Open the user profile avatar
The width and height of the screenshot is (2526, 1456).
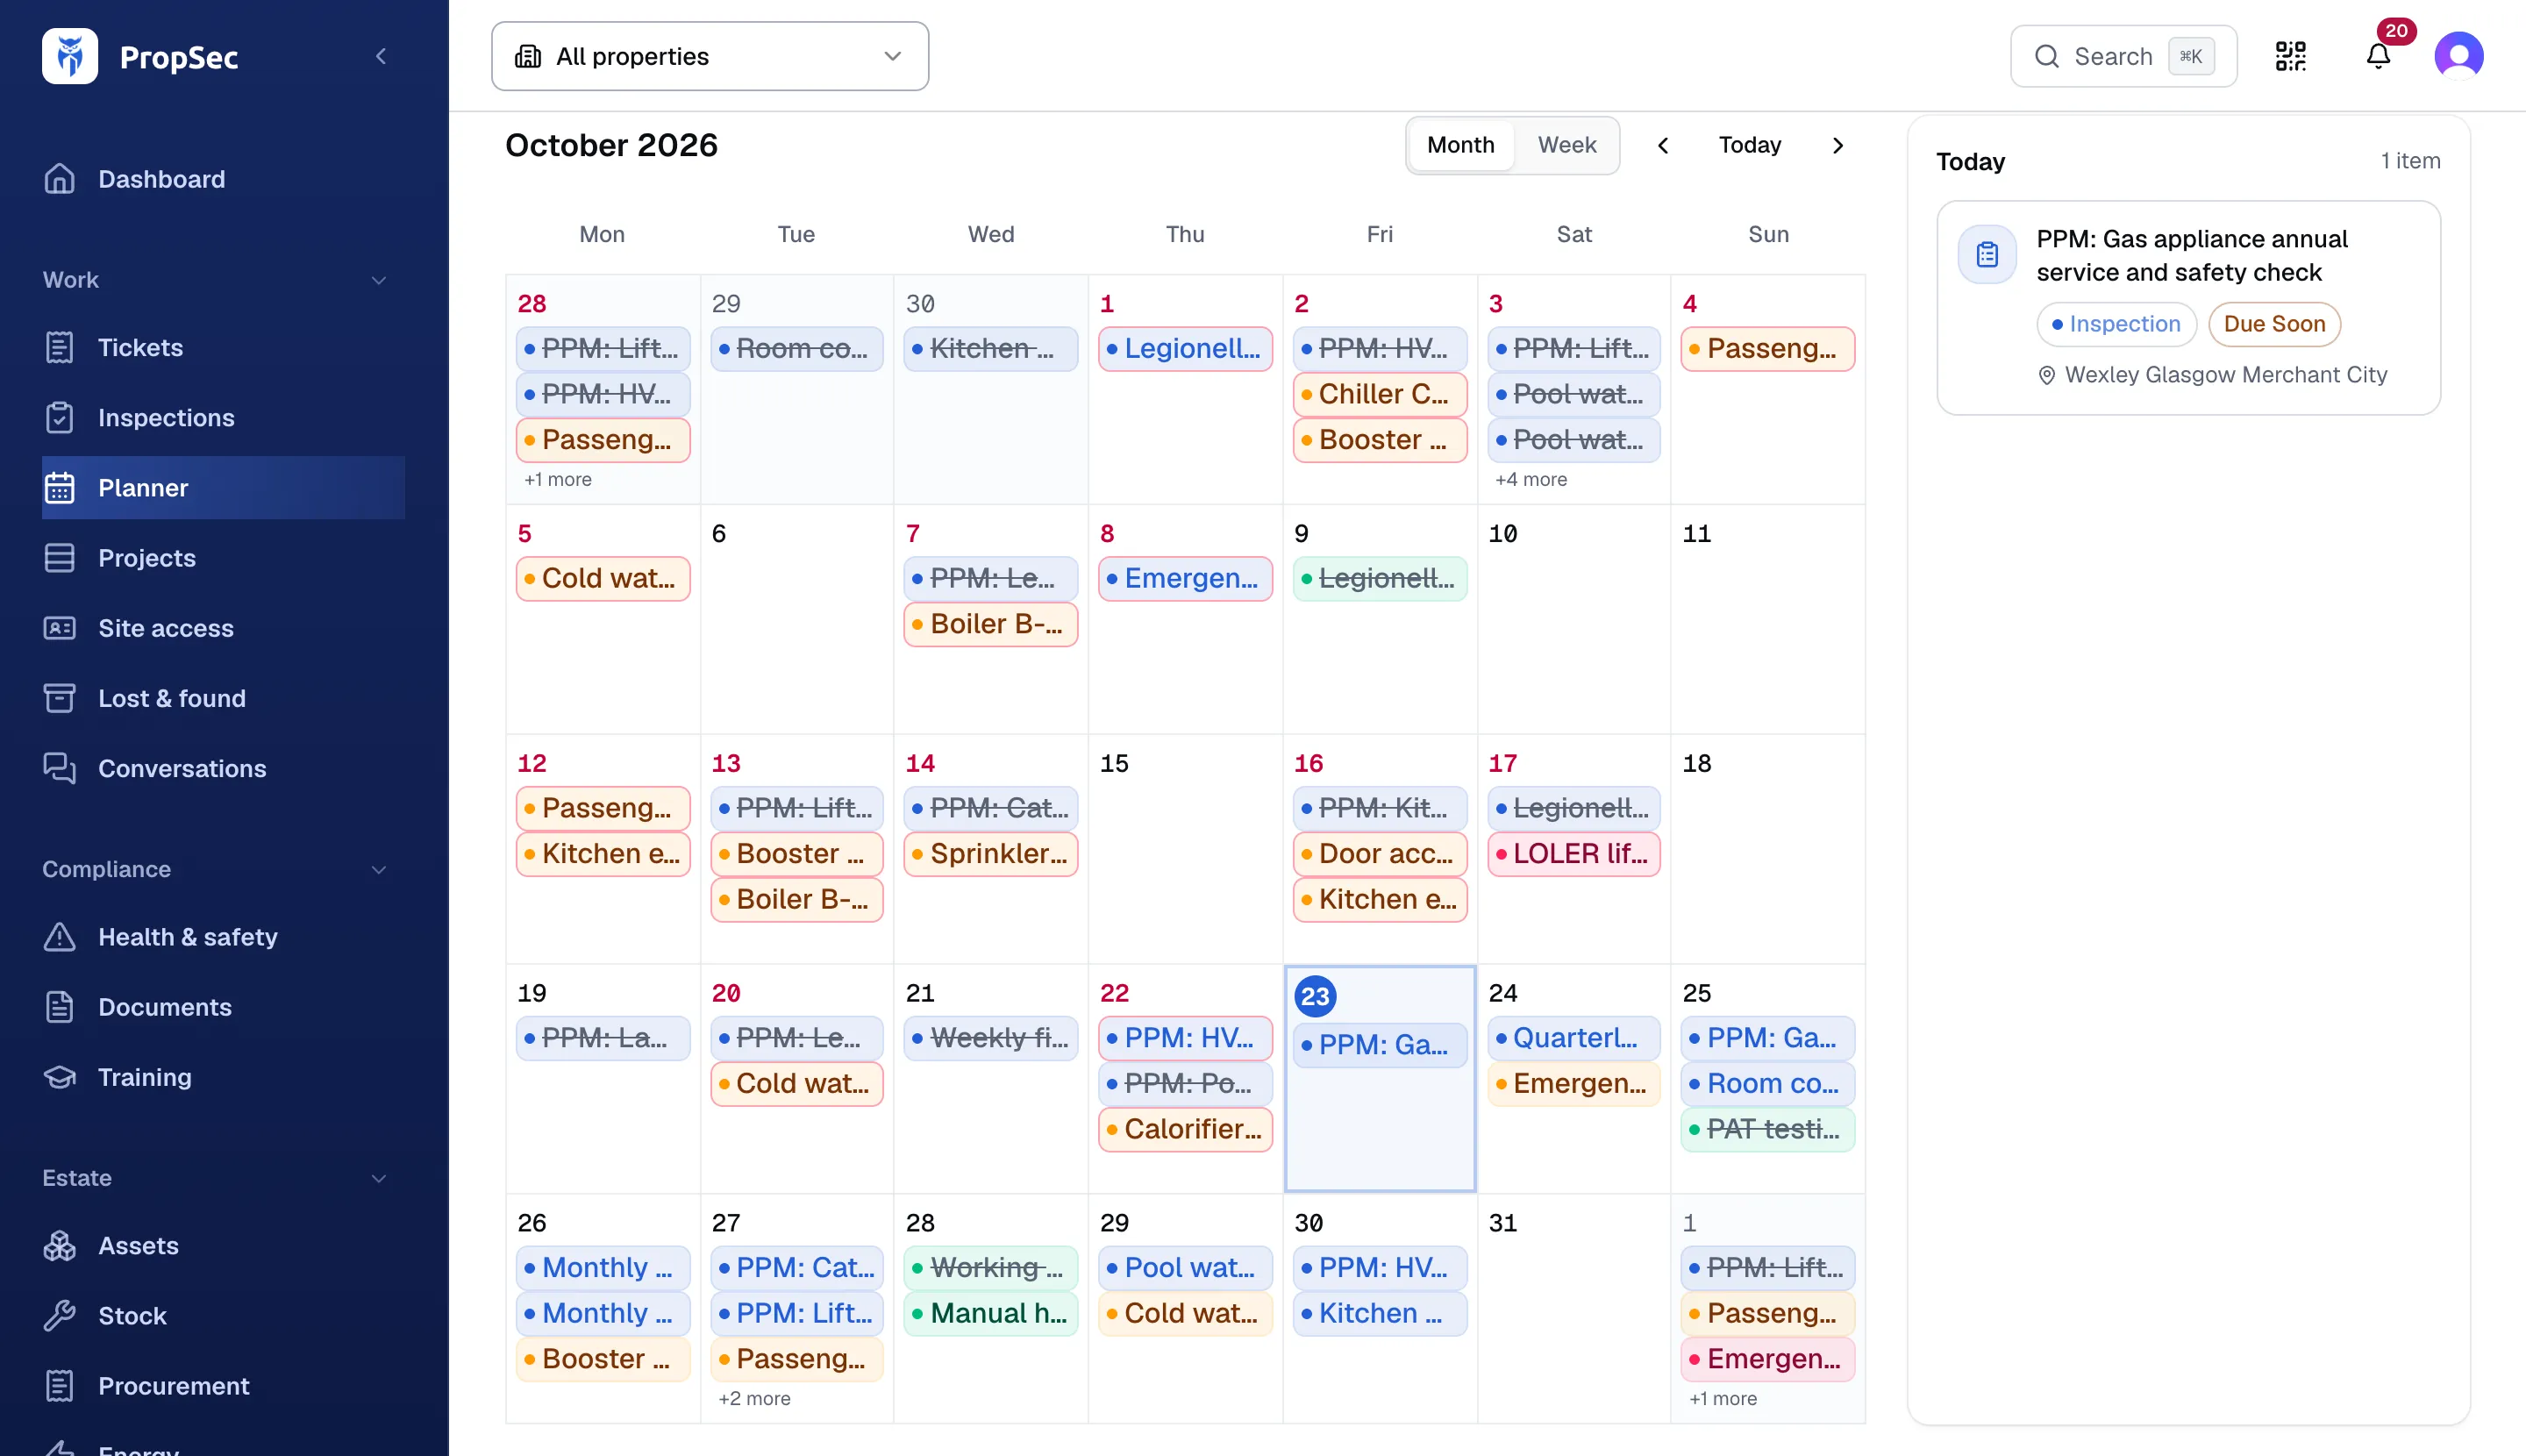(x=2459, y=56)
